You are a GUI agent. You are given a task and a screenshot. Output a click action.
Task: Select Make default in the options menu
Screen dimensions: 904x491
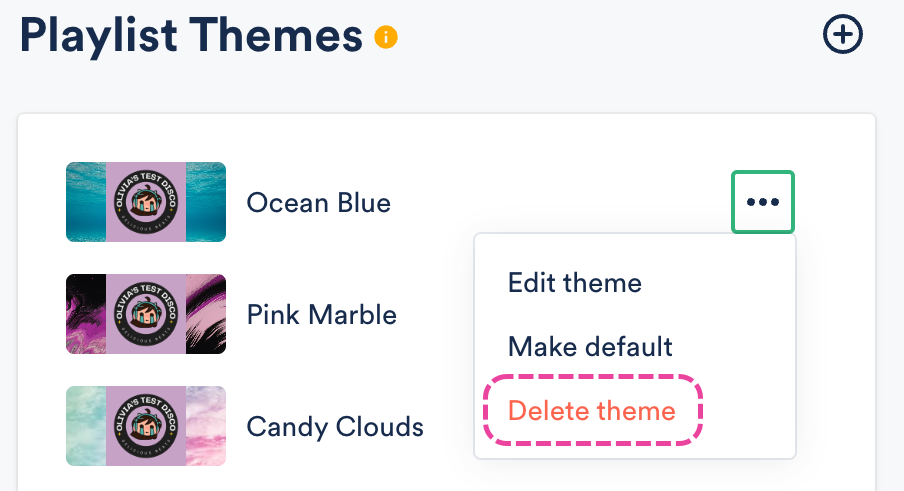tap(590, 347)
